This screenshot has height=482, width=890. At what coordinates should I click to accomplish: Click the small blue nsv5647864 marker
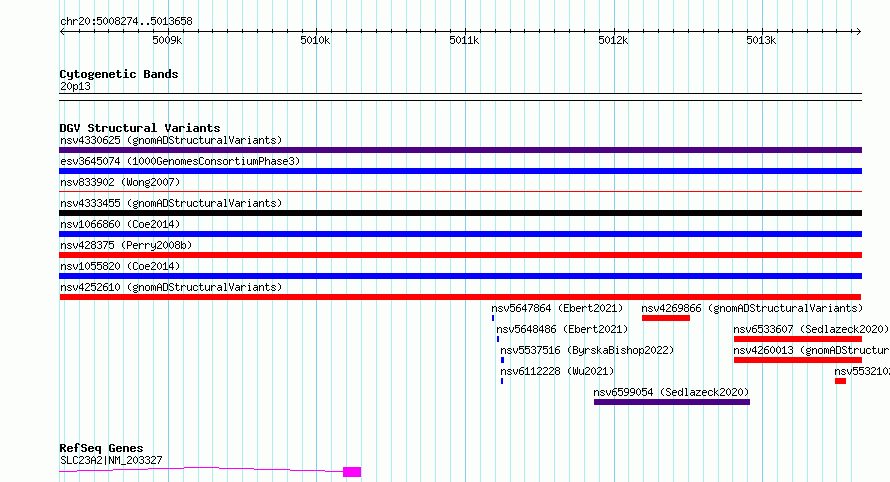(x=493, y=318)
